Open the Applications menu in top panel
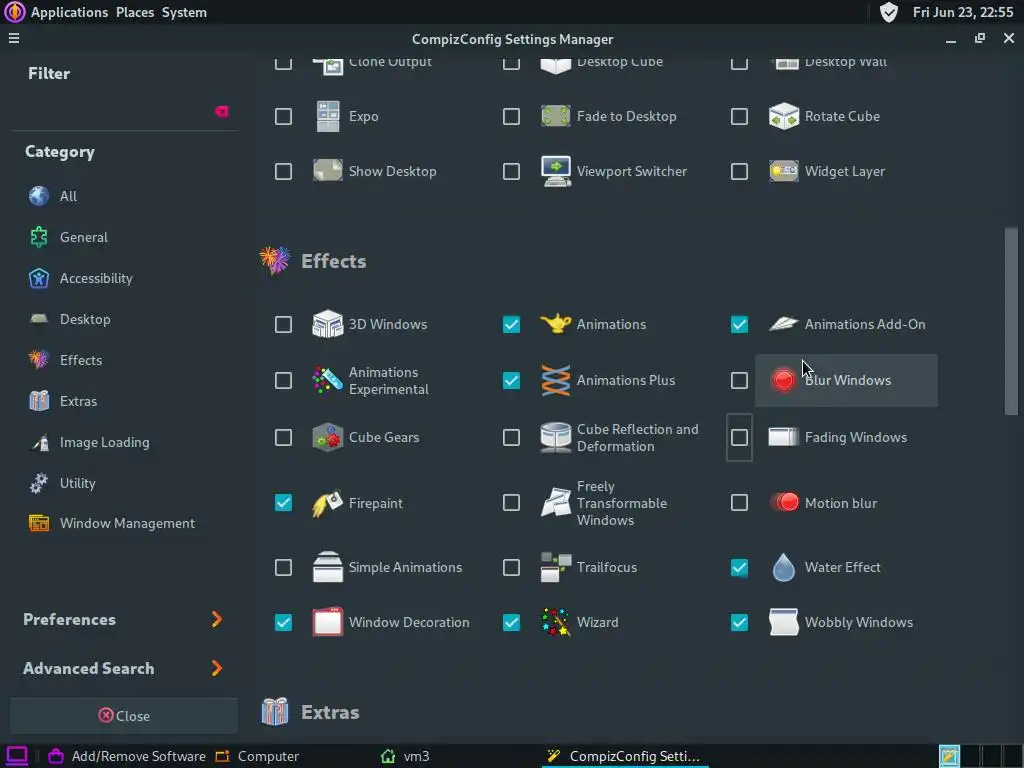The height and width of the screenshot is (768, 1024). tap(69, 12)
